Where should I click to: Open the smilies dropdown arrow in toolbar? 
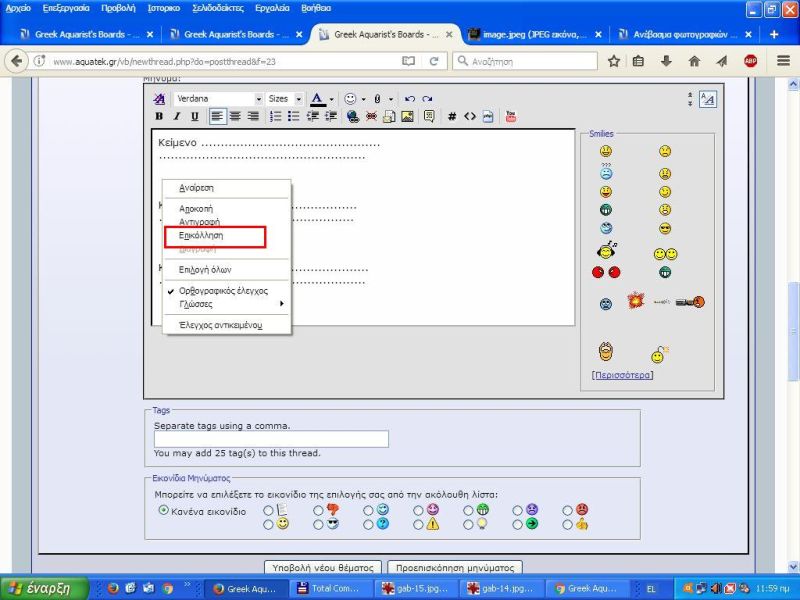pyautogui.click(x=362, y=99)
